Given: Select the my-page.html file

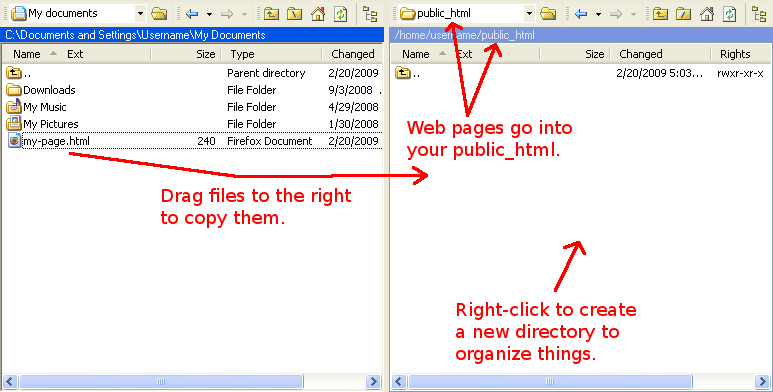Looking at the screenshot, I should point(193,141).
